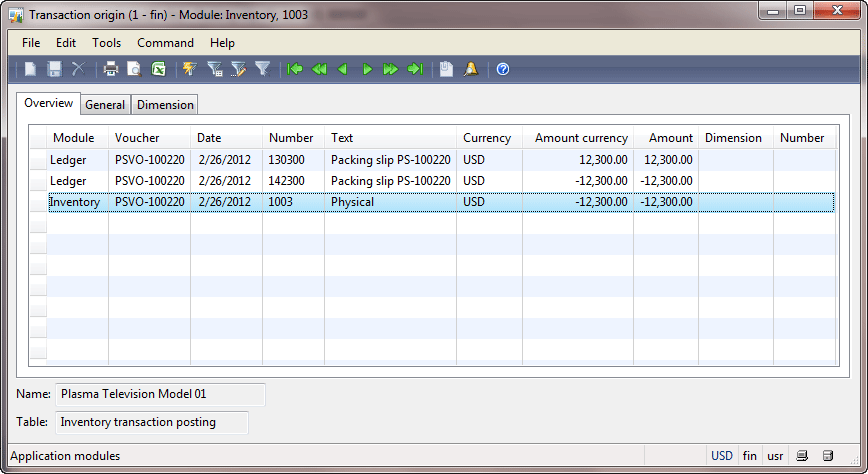The image size is (868, 474).
Task: Jump to next page with the double right arrow
Action: 391,69
